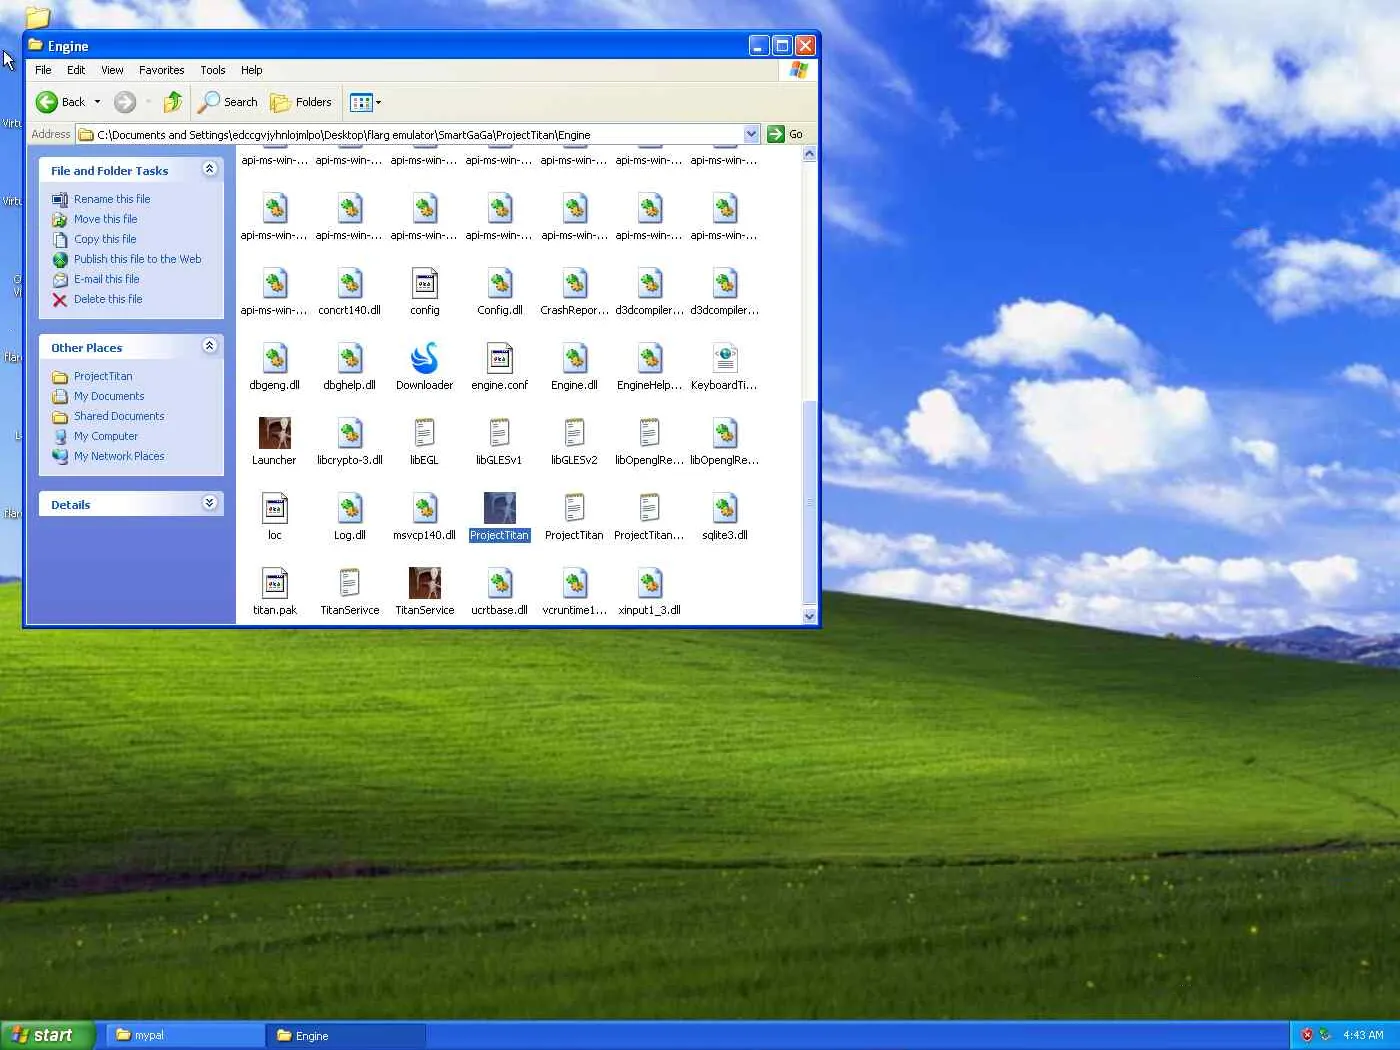Select the TitanSerivce text file icon
The width and height of the screenshot is (1400, 1050).
click(349, 583)
